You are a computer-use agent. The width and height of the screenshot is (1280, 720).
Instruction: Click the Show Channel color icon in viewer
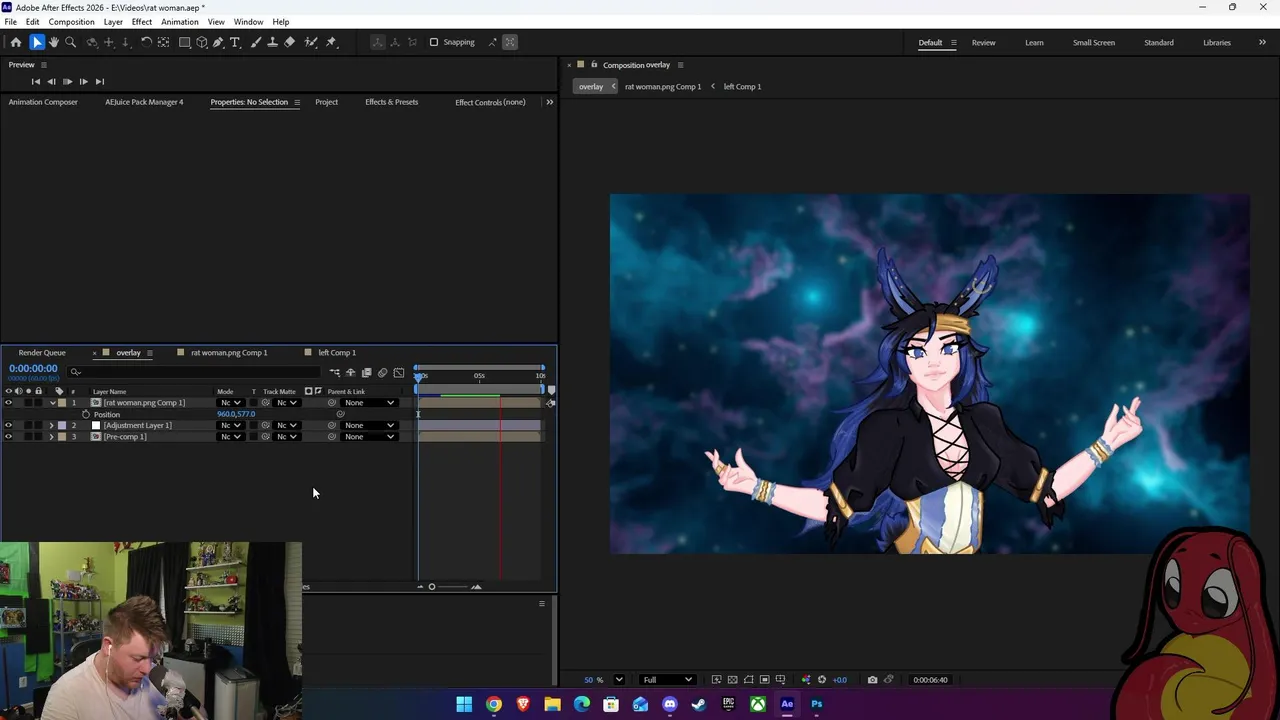point(806,680)
